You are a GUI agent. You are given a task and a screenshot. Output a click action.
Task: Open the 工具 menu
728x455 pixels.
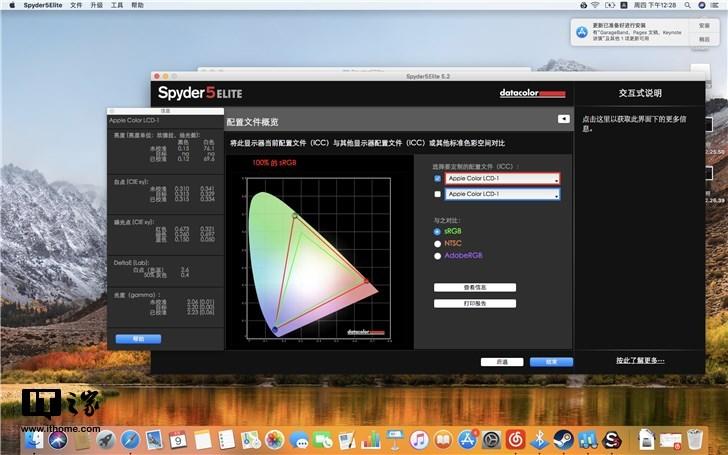[117, 5]
